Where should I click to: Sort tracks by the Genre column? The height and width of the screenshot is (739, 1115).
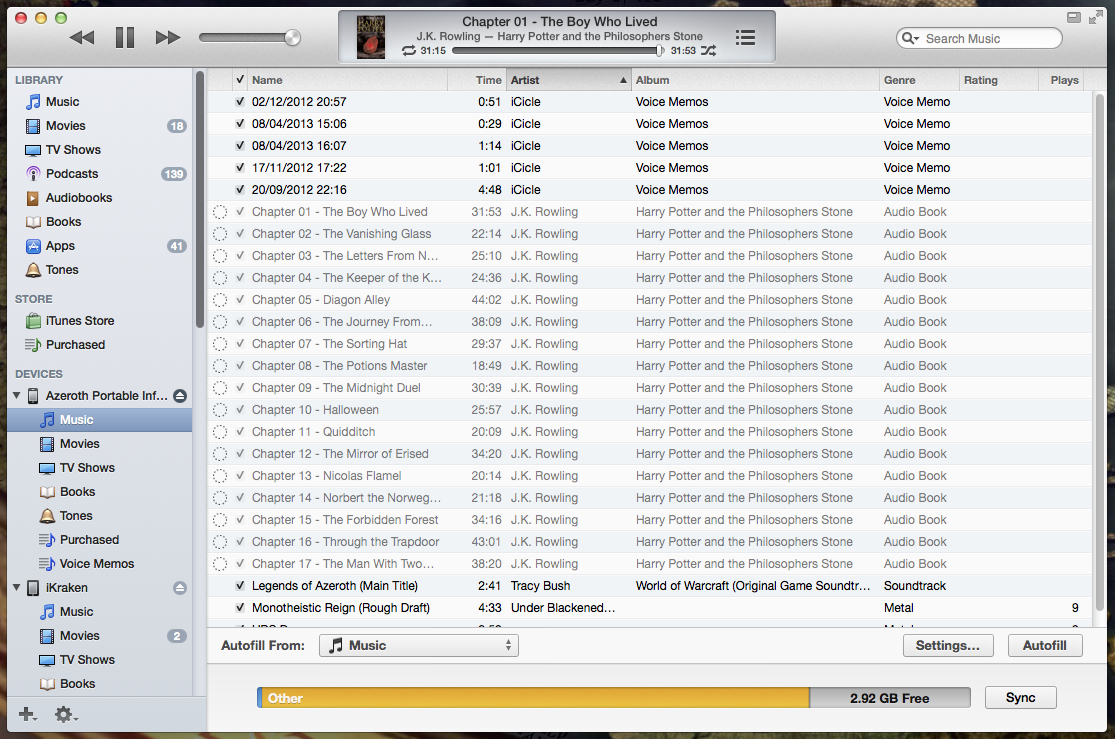919,80
